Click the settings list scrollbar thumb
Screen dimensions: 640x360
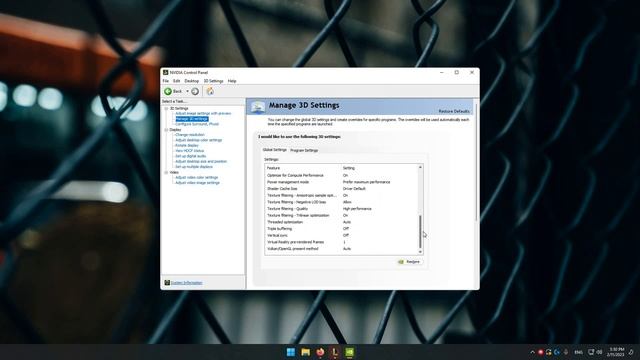[420, 232]
